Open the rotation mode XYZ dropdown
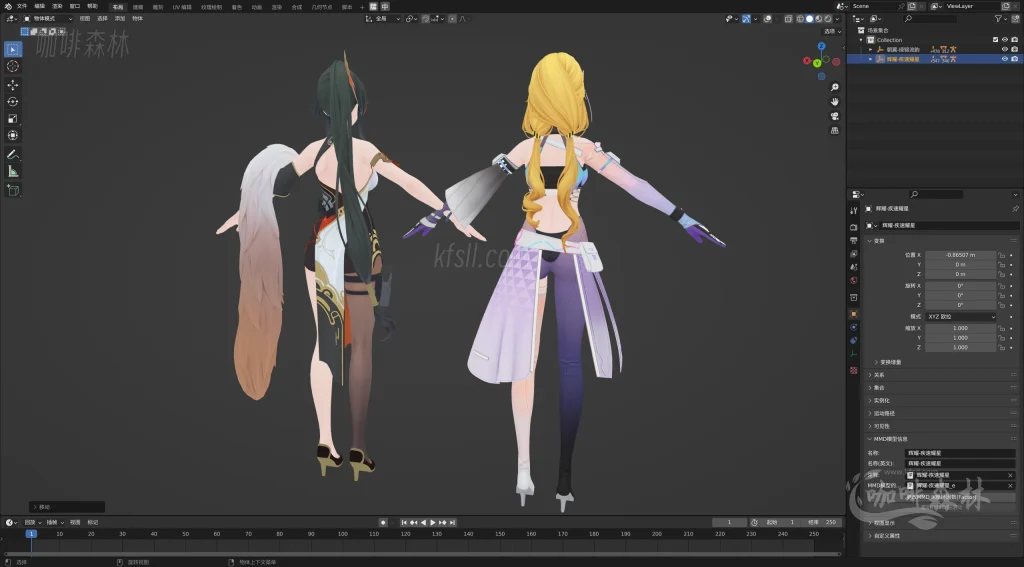This screenshot has width=1024, height=567. (960, 316)
